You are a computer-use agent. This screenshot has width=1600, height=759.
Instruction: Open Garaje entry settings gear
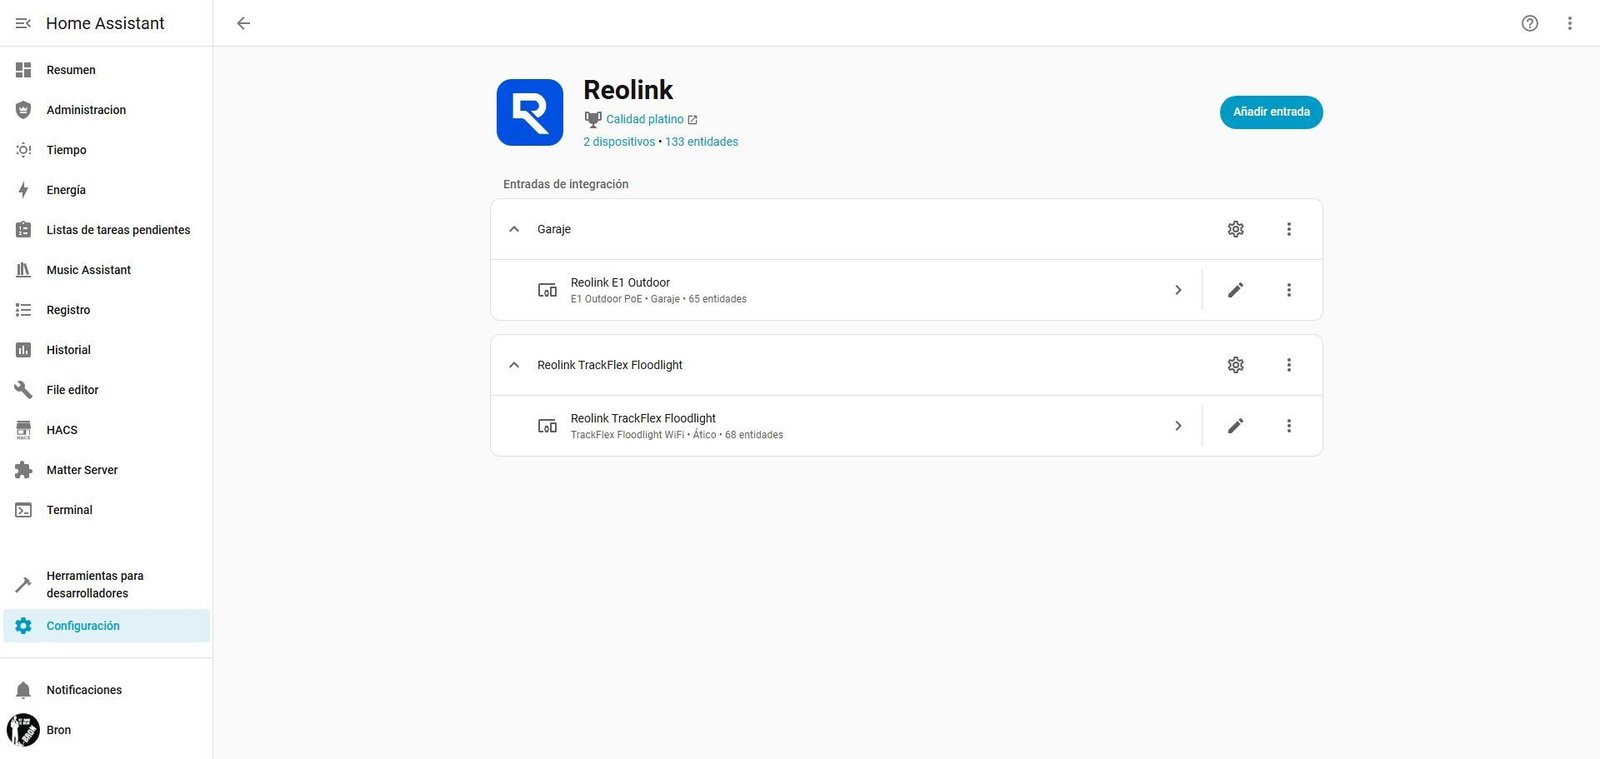(1236, 229)
